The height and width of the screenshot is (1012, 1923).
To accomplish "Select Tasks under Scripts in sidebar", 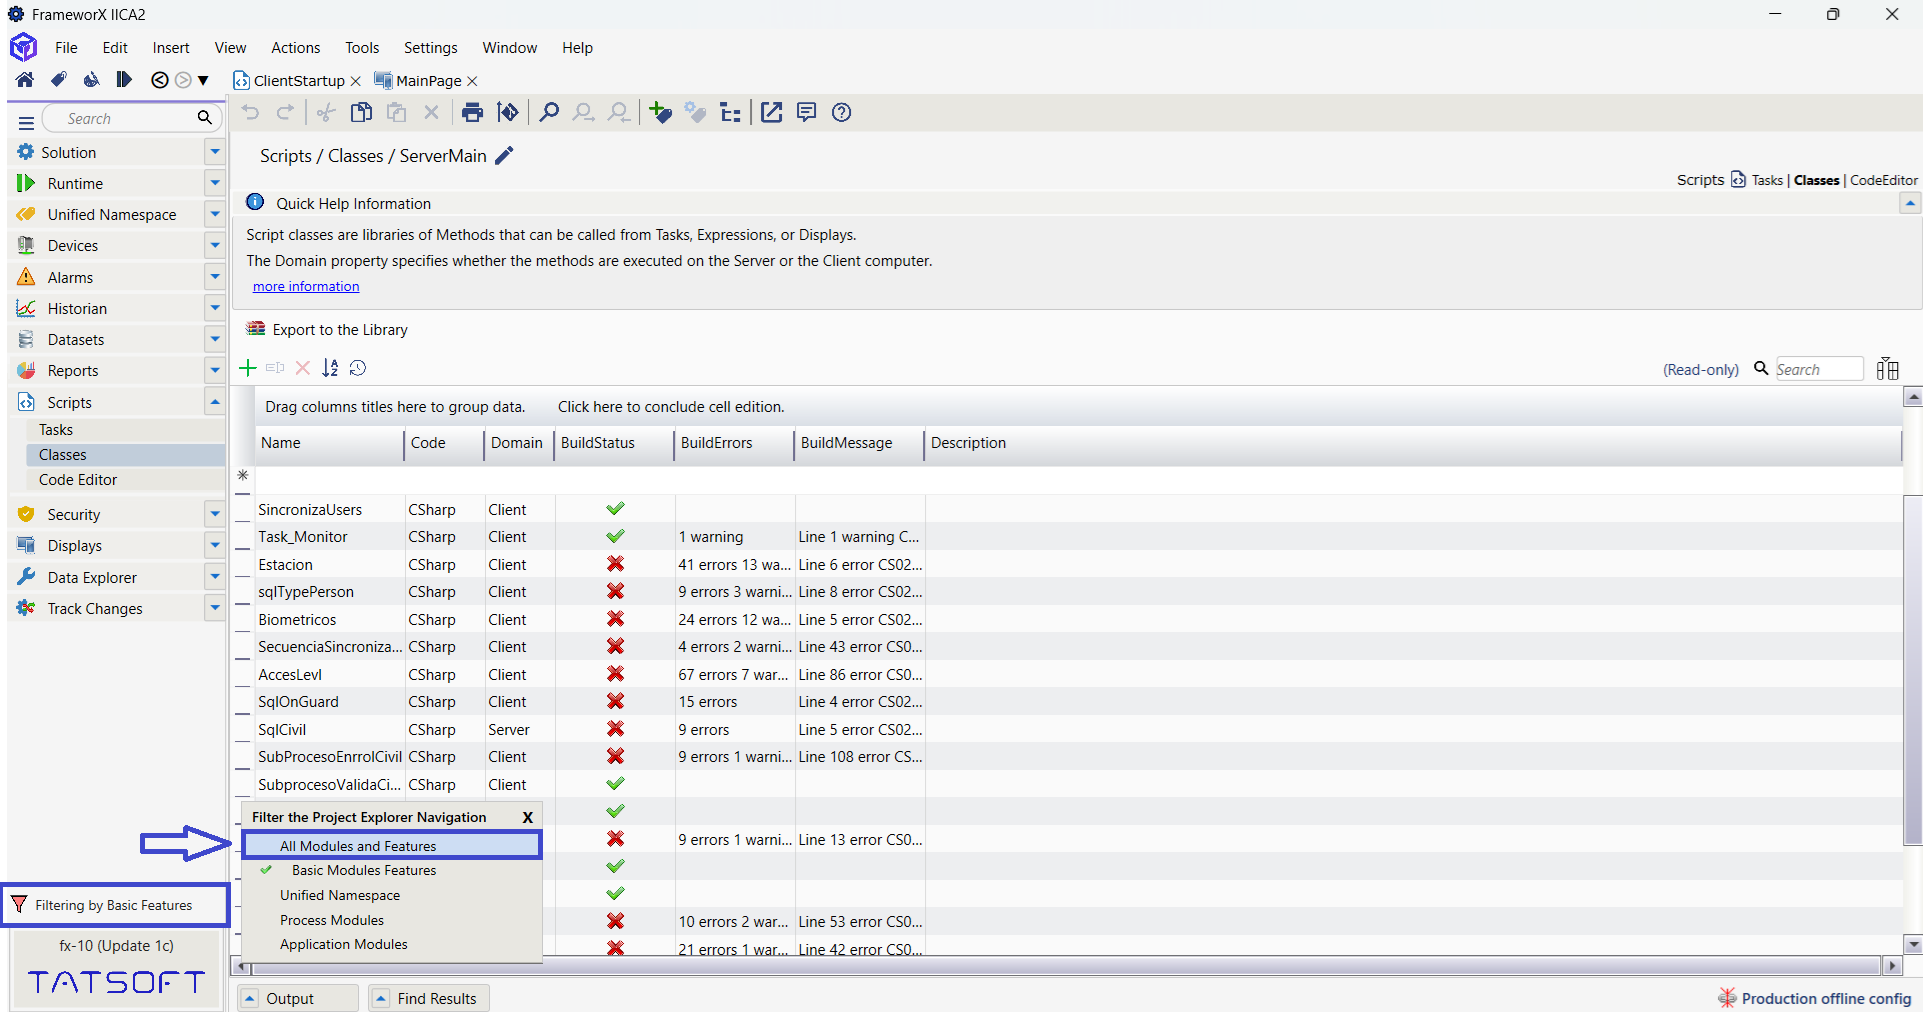I will coord(56,430).
